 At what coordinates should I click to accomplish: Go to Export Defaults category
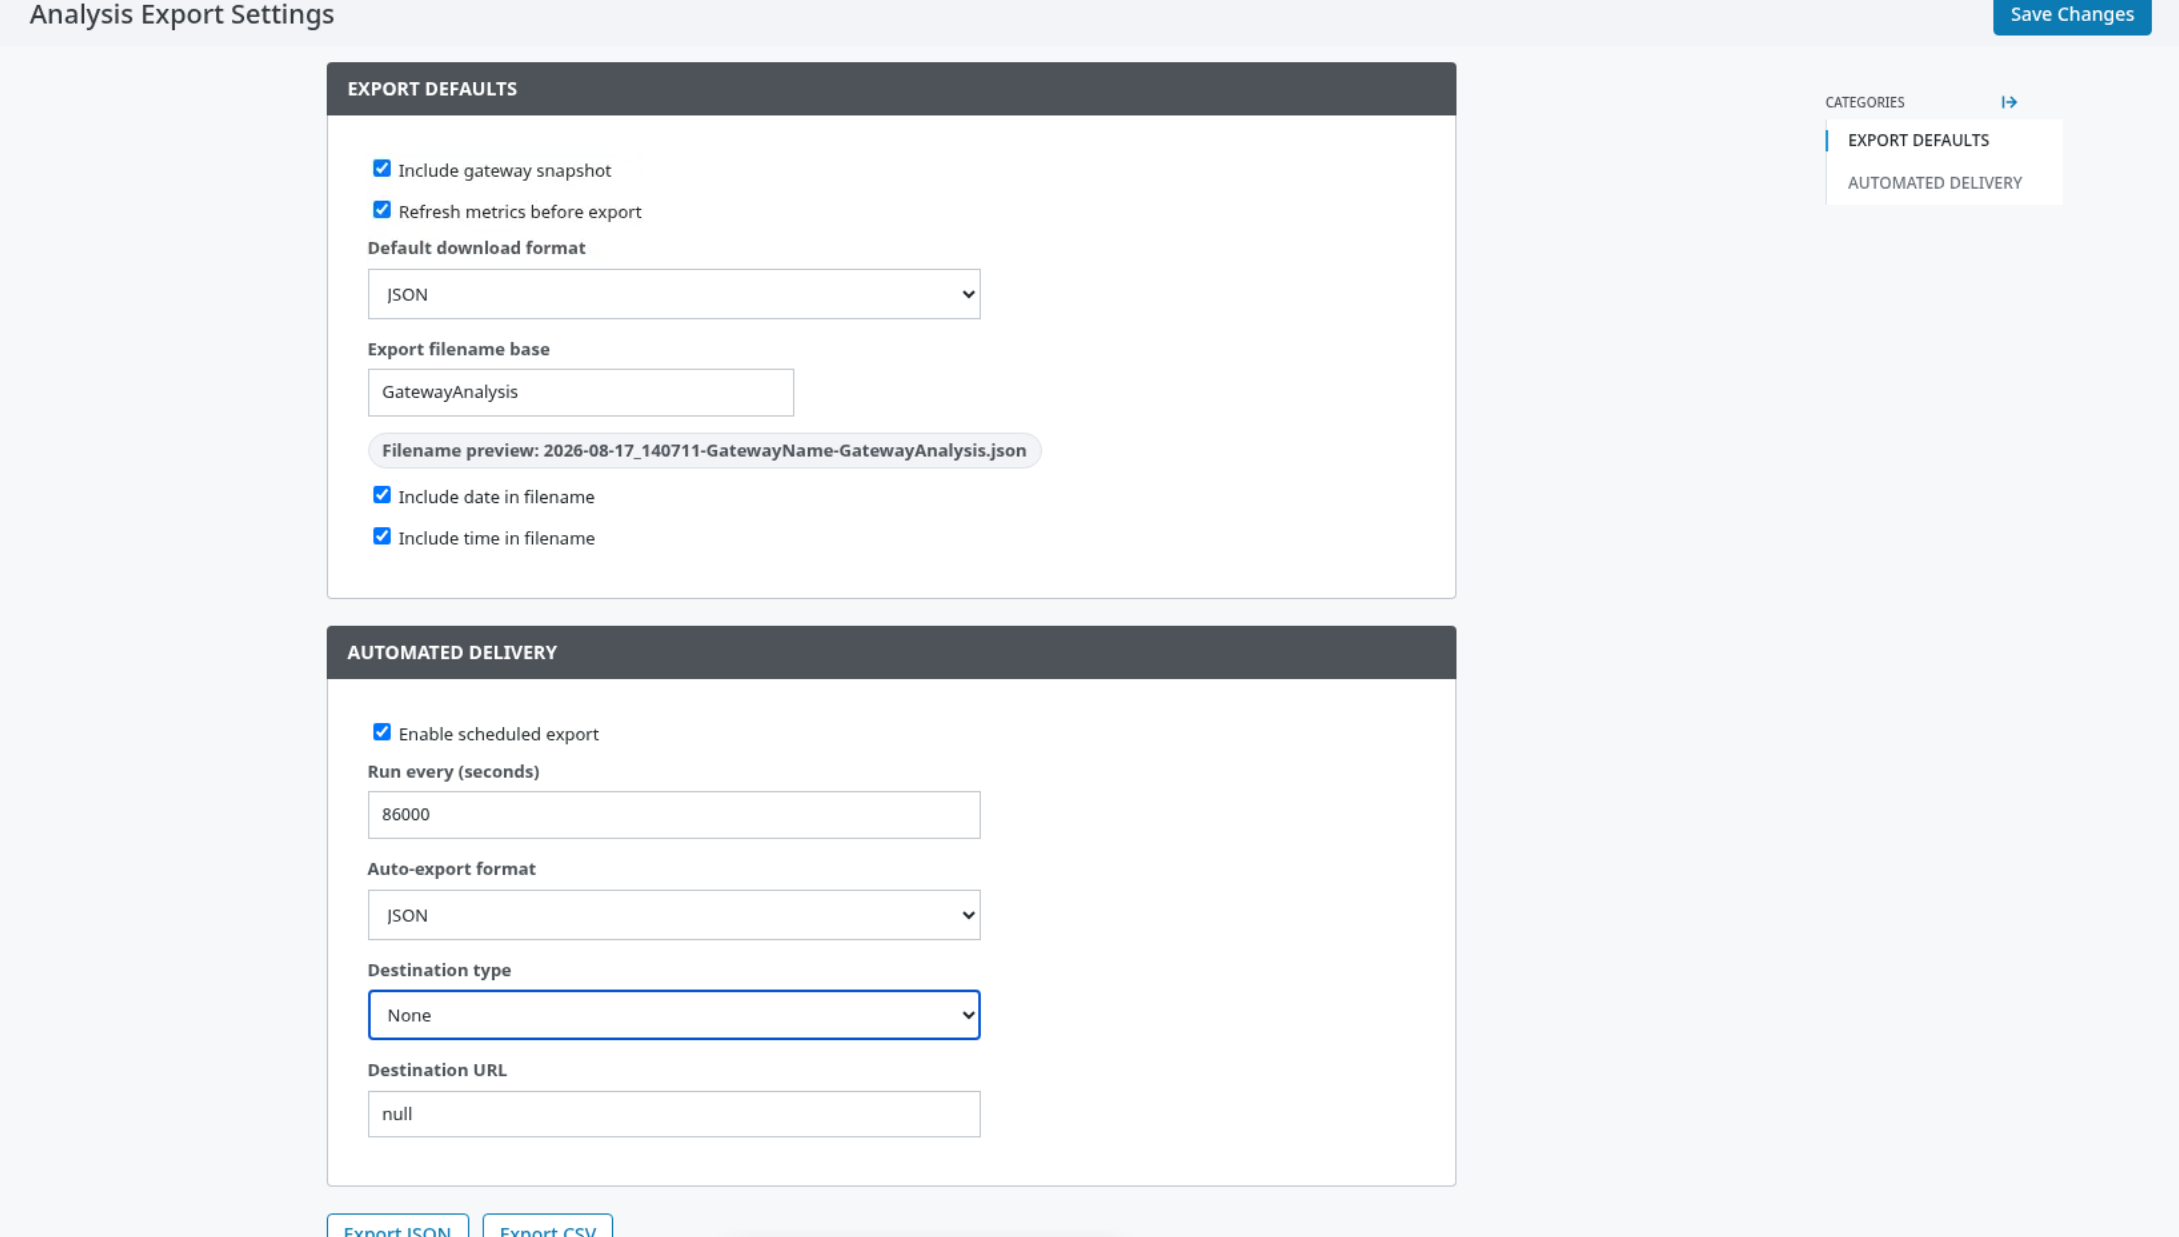point(1917,140)
